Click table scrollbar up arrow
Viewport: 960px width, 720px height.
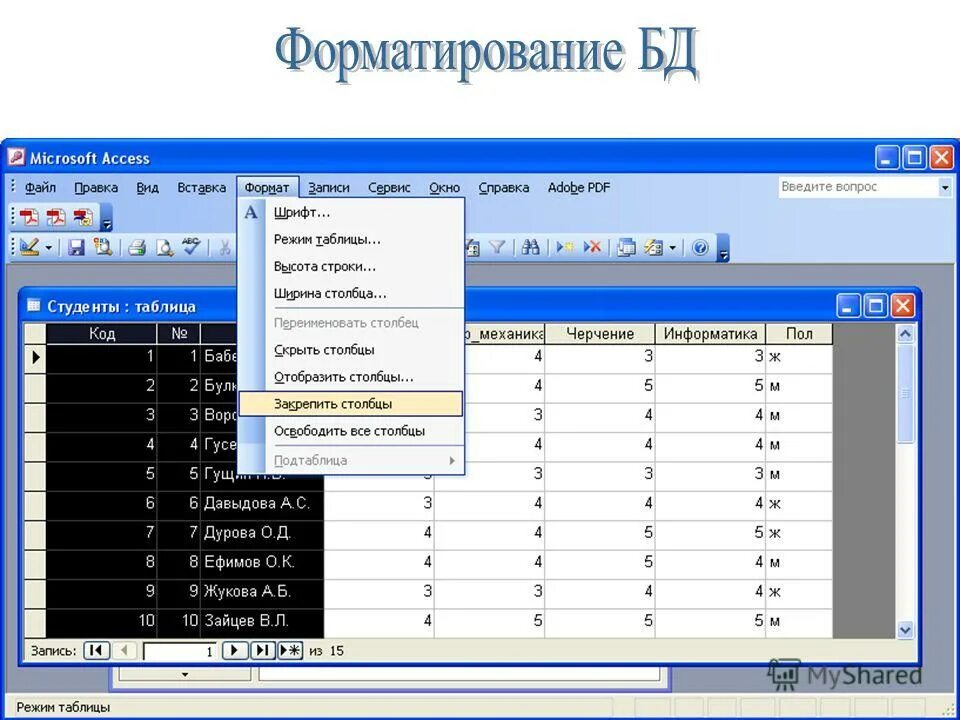(905, 334)
